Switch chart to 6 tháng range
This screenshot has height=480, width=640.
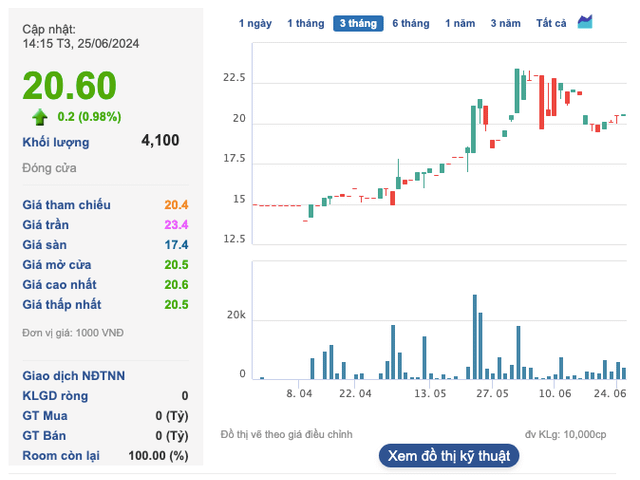coord(410,23)
